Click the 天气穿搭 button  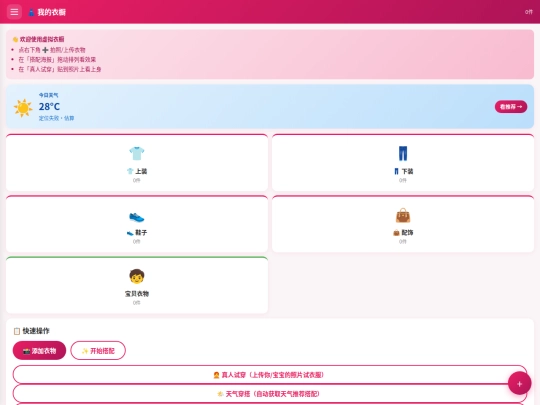click(270, 394)
